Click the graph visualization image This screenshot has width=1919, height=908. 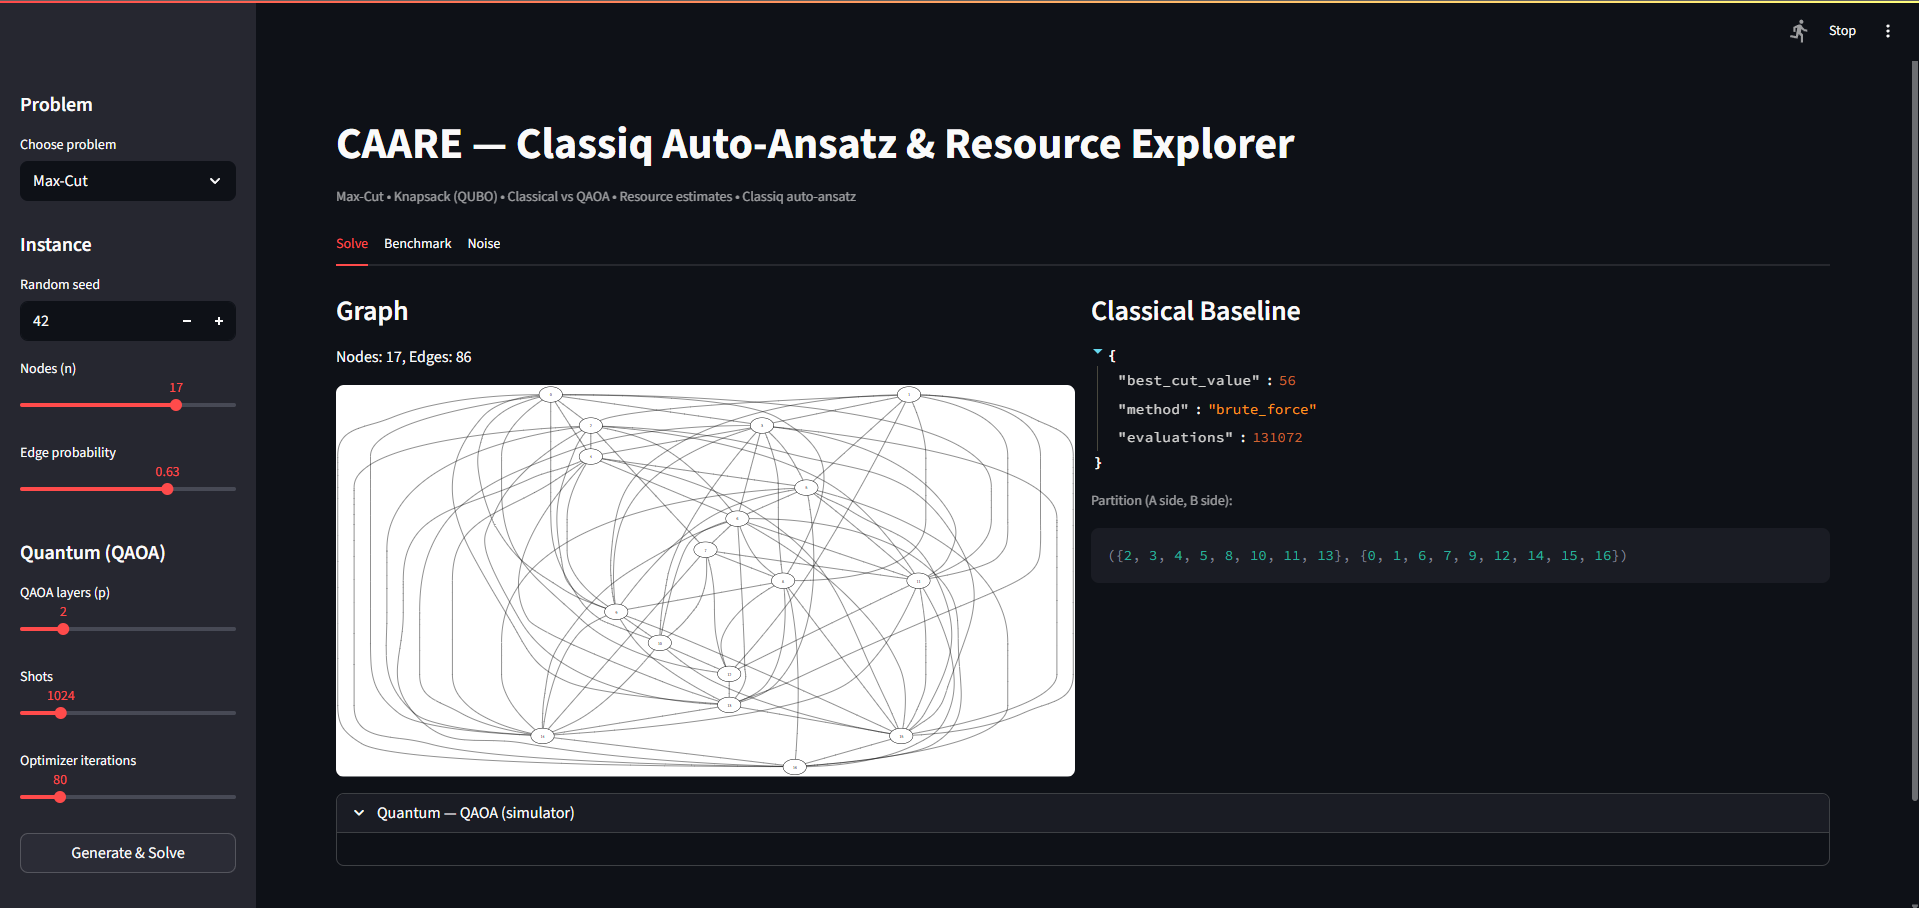point(705,581)
